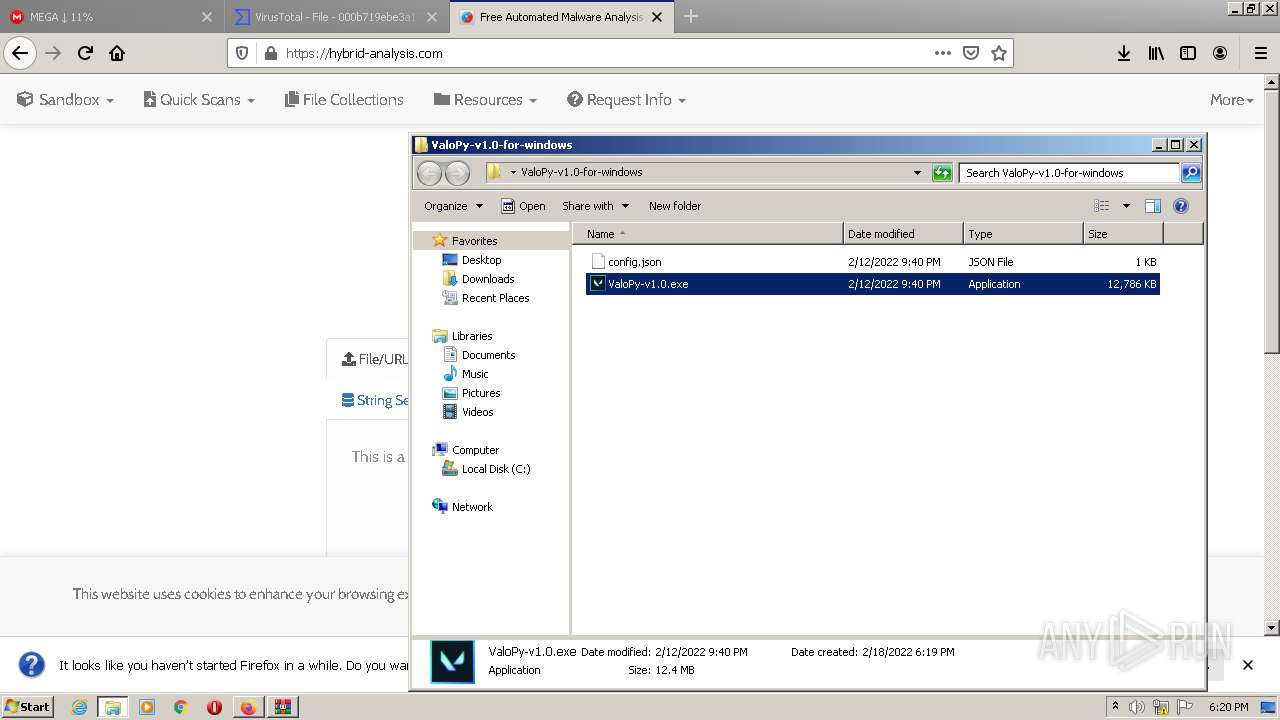1280x720 pixels.
Task: Open the Desktop folder in Favorites
Action: coord(481,260)
